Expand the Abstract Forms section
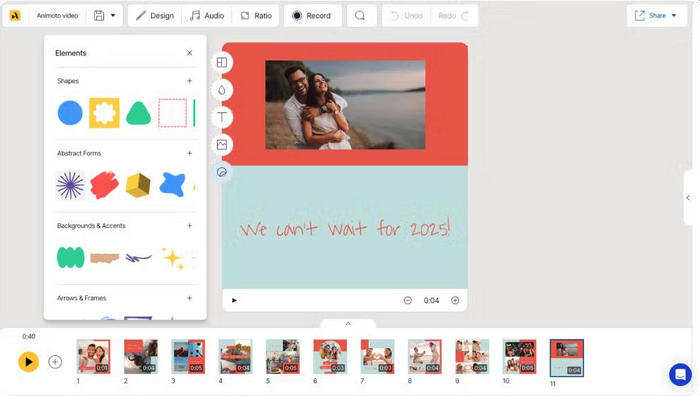The image size is (700, 396). (190, 153)
